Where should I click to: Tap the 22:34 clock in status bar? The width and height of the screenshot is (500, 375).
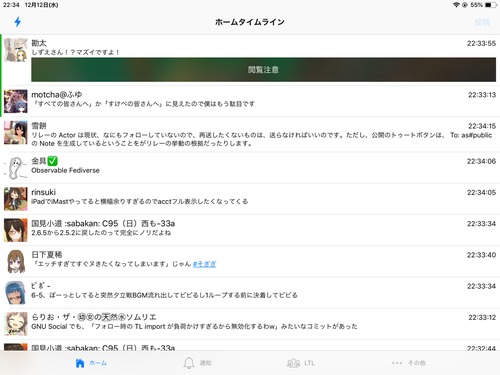pos(11,5)
